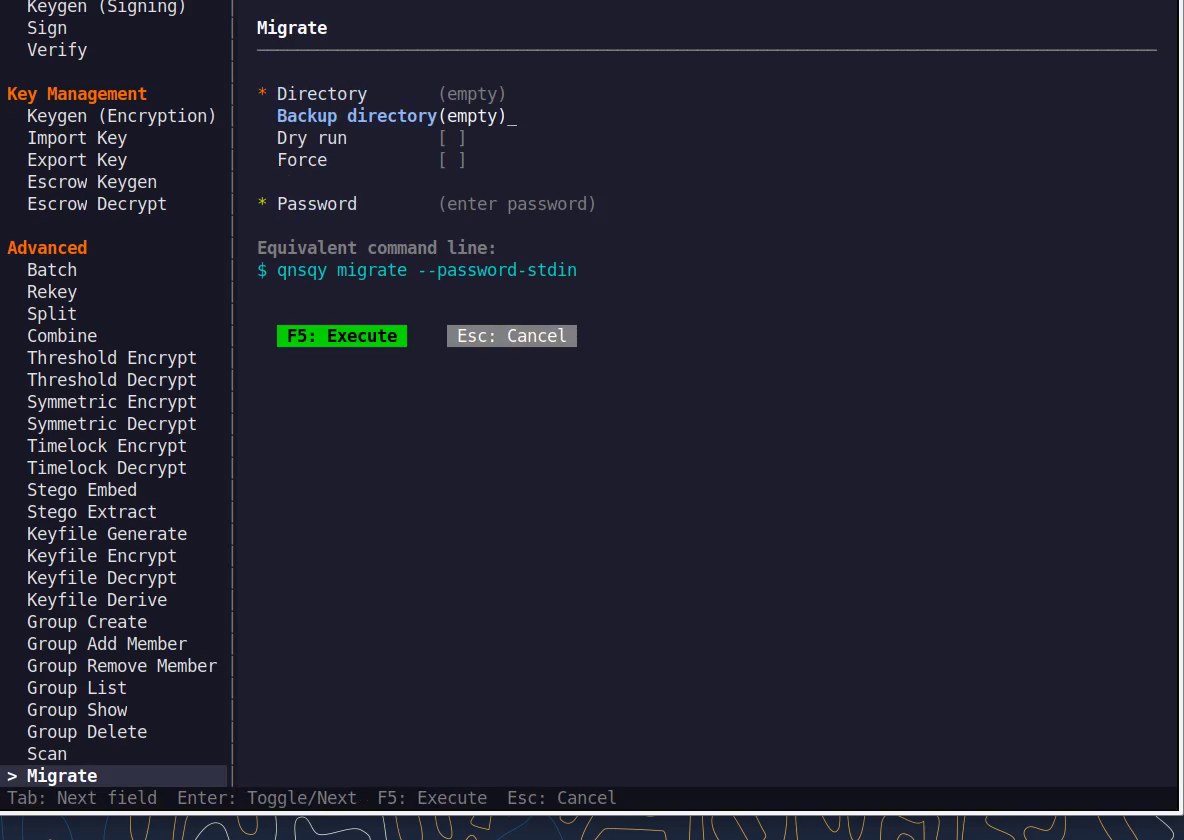Click the Tab: Next field hint
The width and height of the screenshot is (1184, 840).
pos(82,798)
